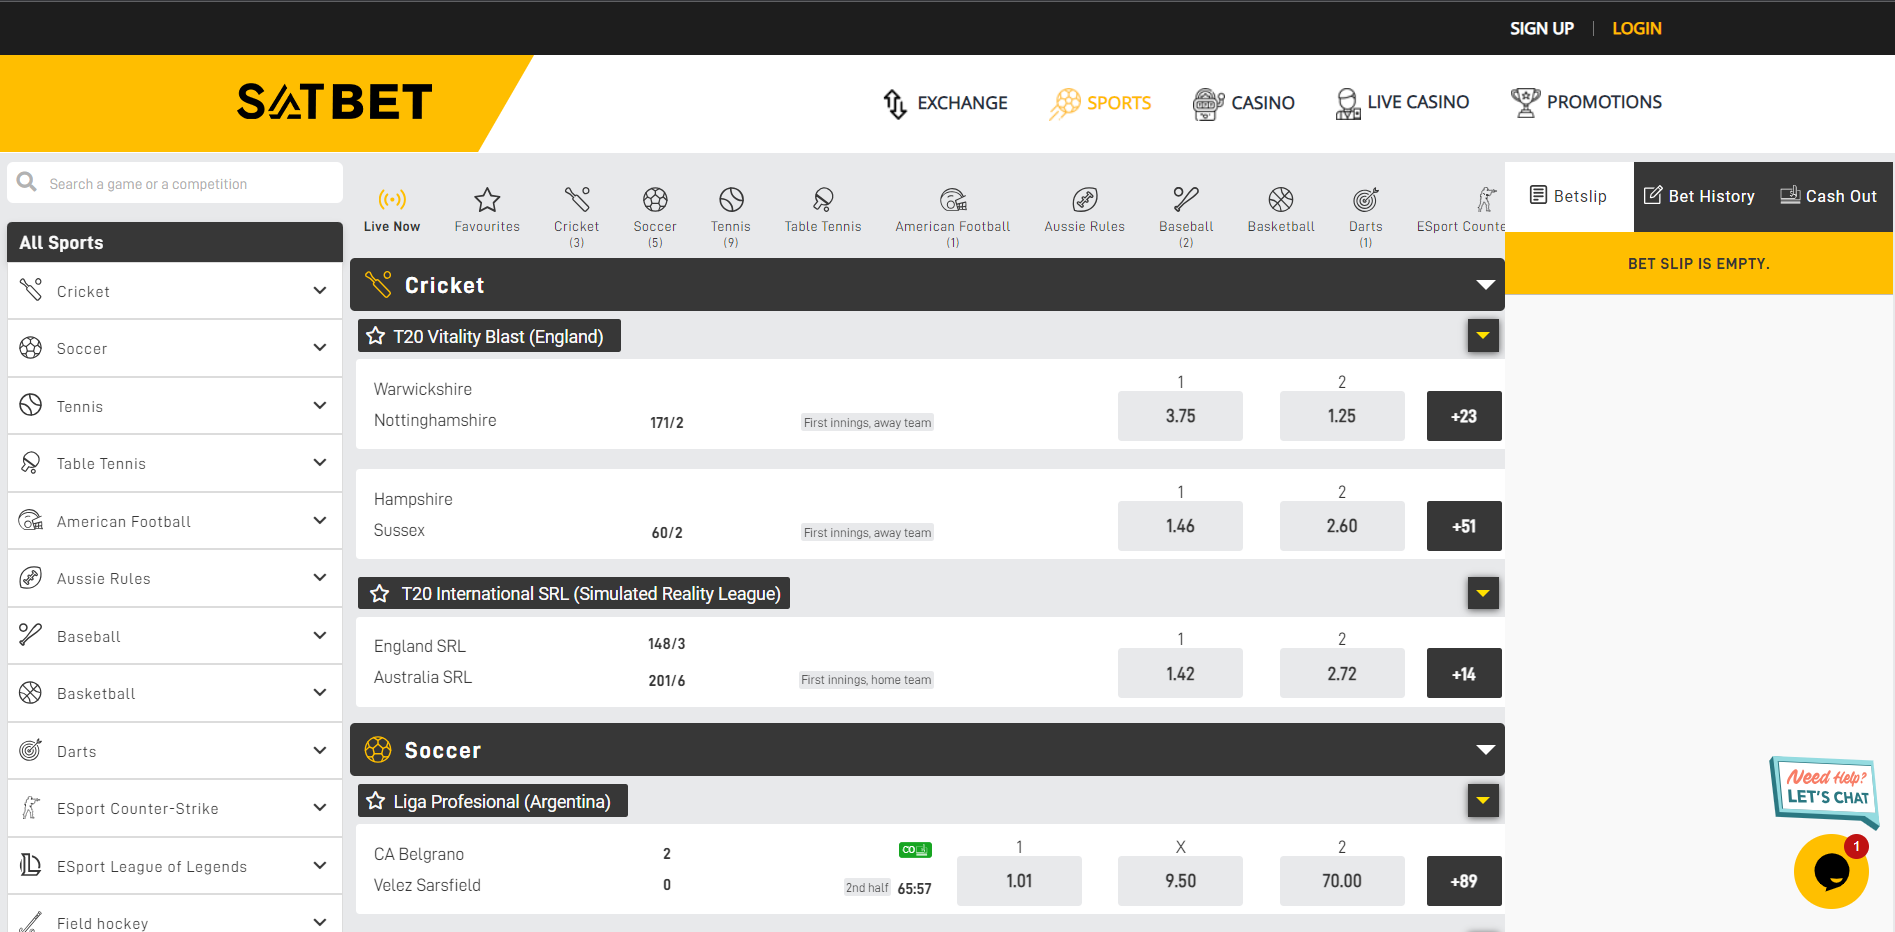
Task: Click the search magnifier icon
Action: [x=27, y=182]
